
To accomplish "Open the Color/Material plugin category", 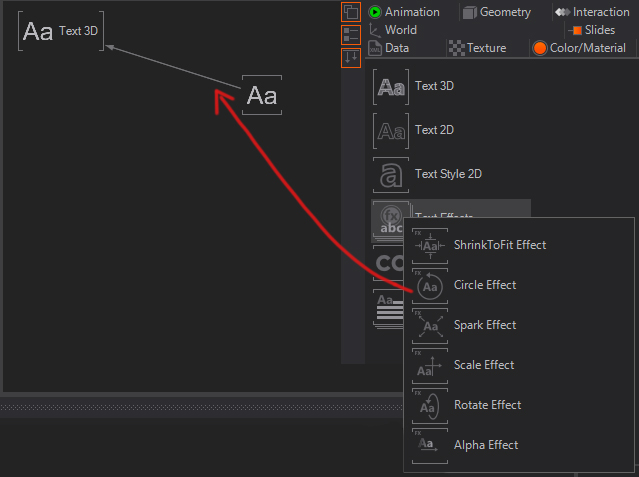I will (x=581, y=48).
